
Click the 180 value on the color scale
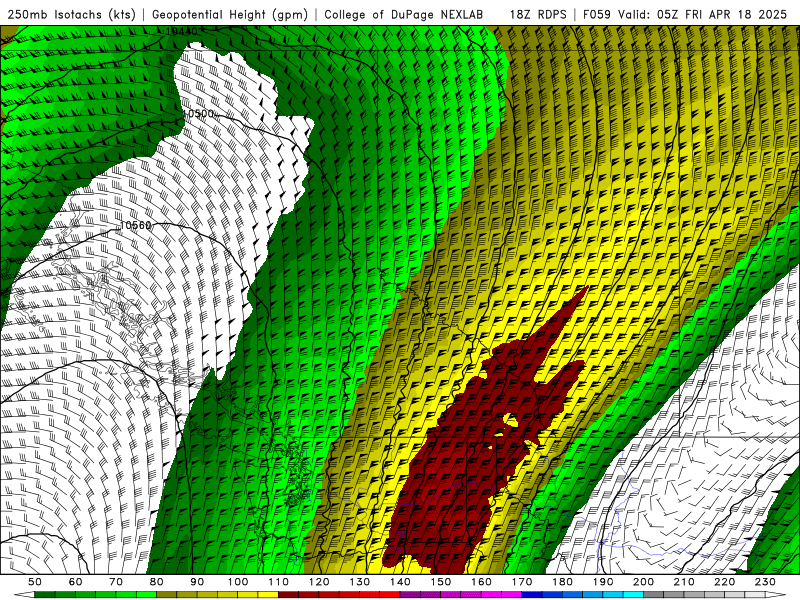pos(563,582)
